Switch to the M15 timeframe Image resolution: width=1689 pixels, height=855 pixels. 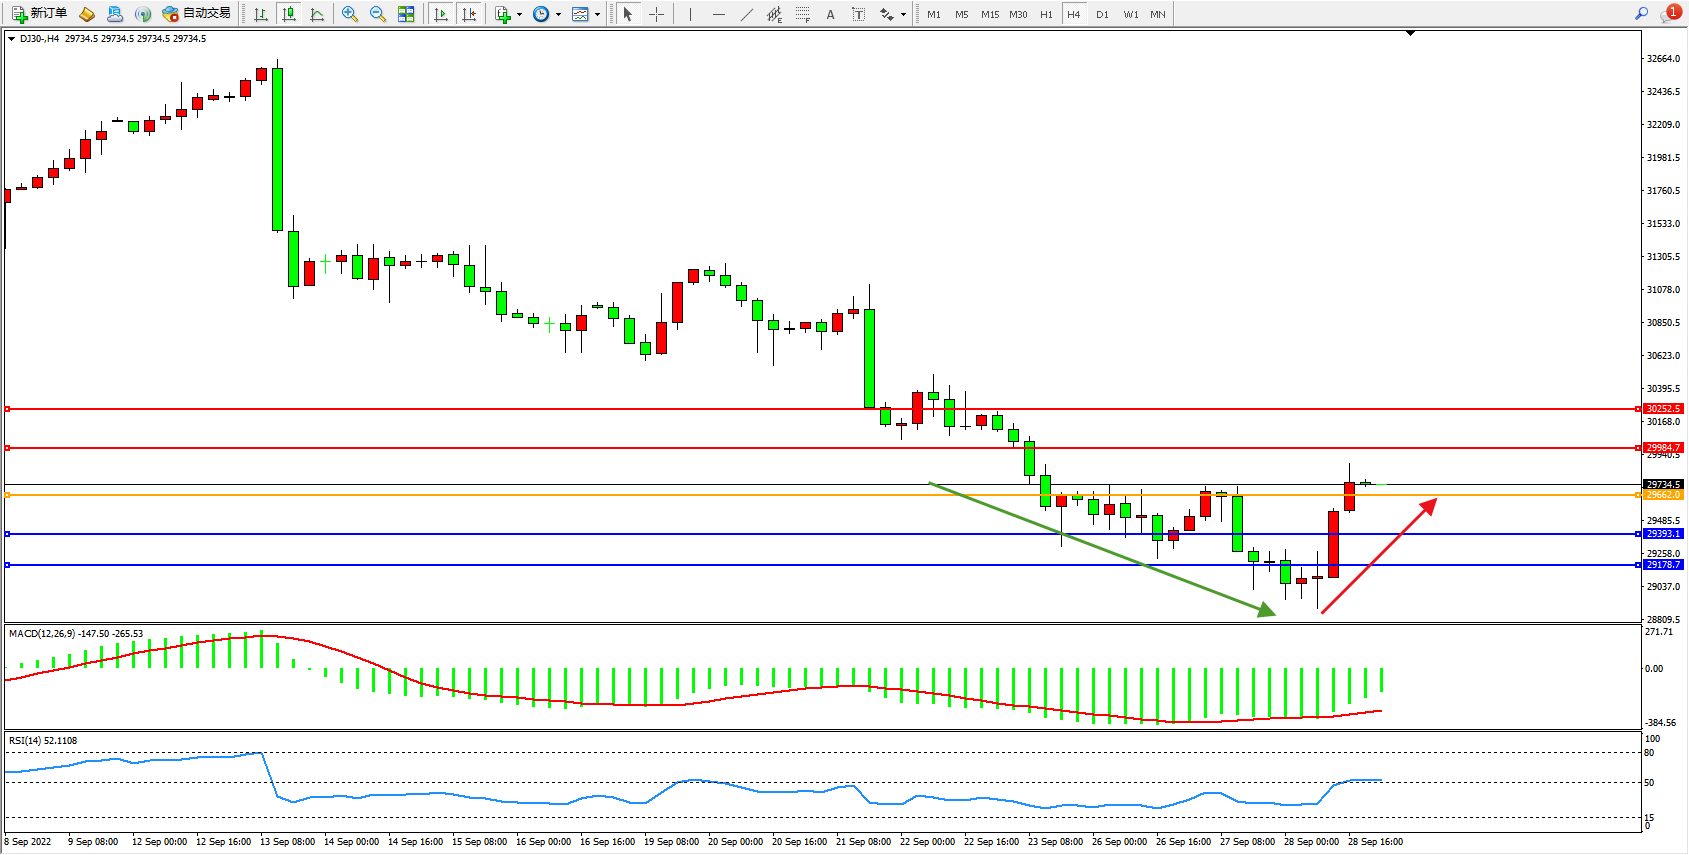coord(989,15)
